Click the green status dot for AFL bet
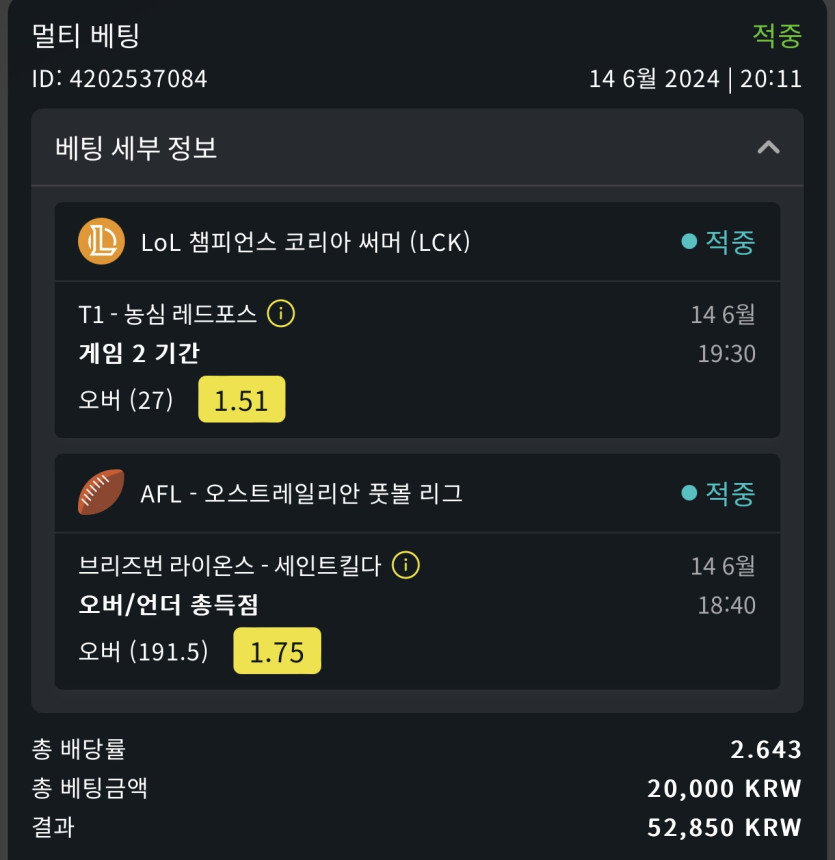This screenshot has height=860, width=835. [688, 492]
